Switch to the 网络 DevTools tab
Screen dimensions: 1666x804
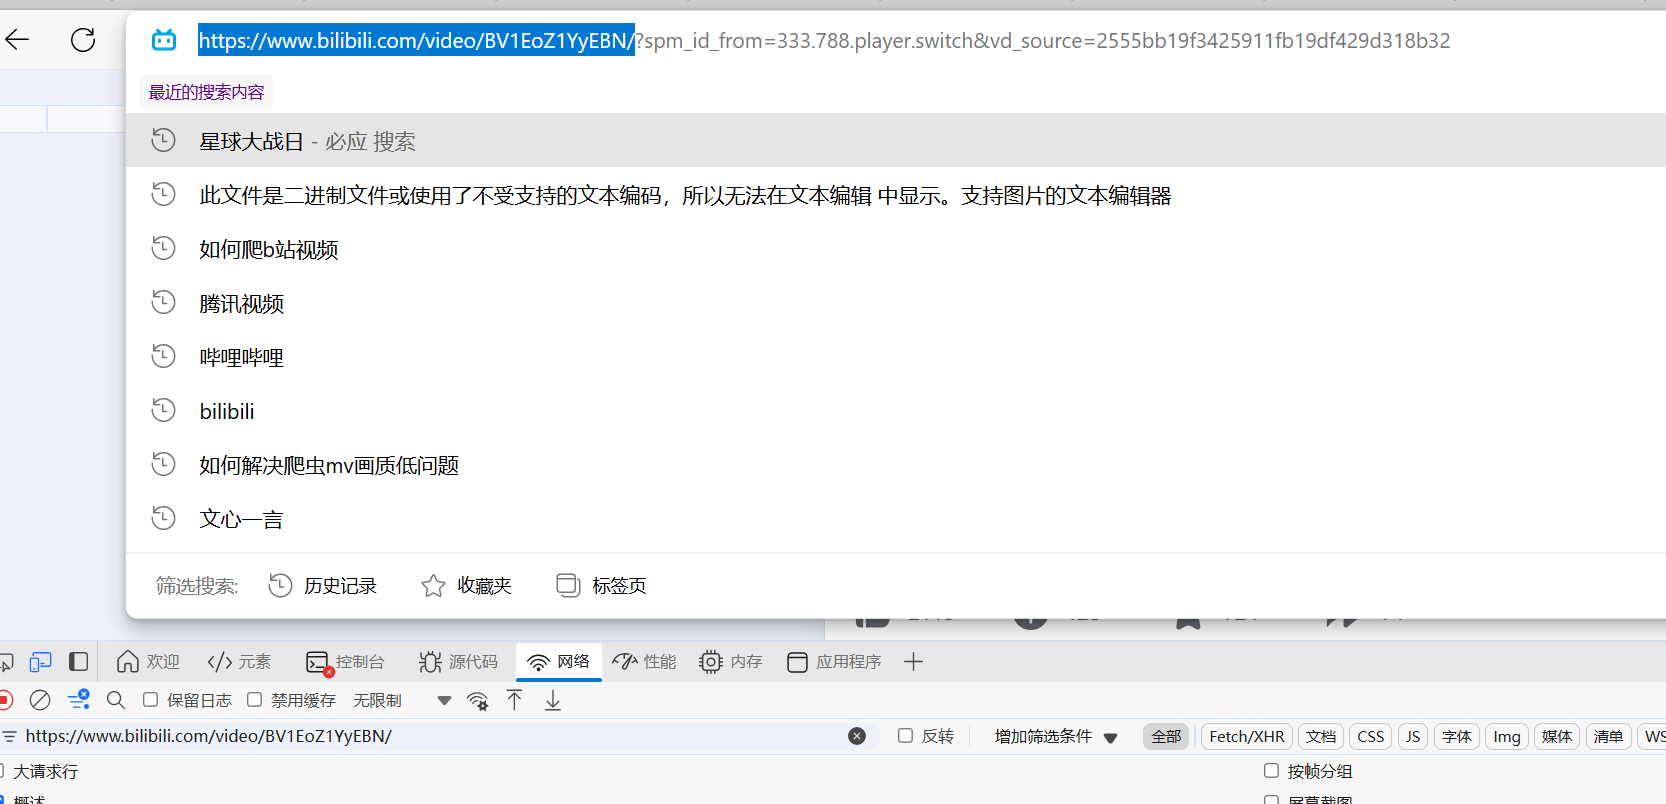[559, 662]
